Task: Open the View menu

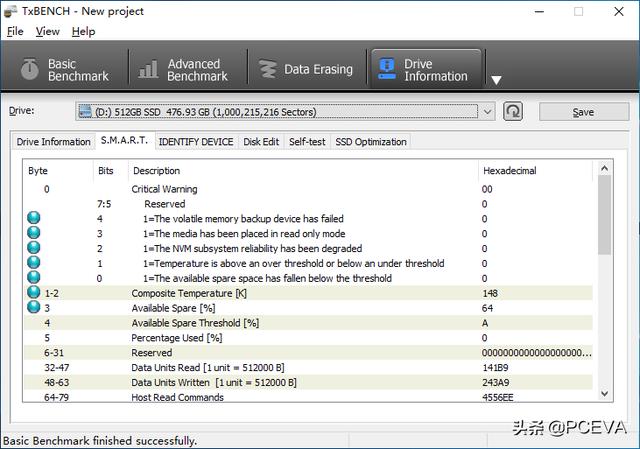Action: 47,31
